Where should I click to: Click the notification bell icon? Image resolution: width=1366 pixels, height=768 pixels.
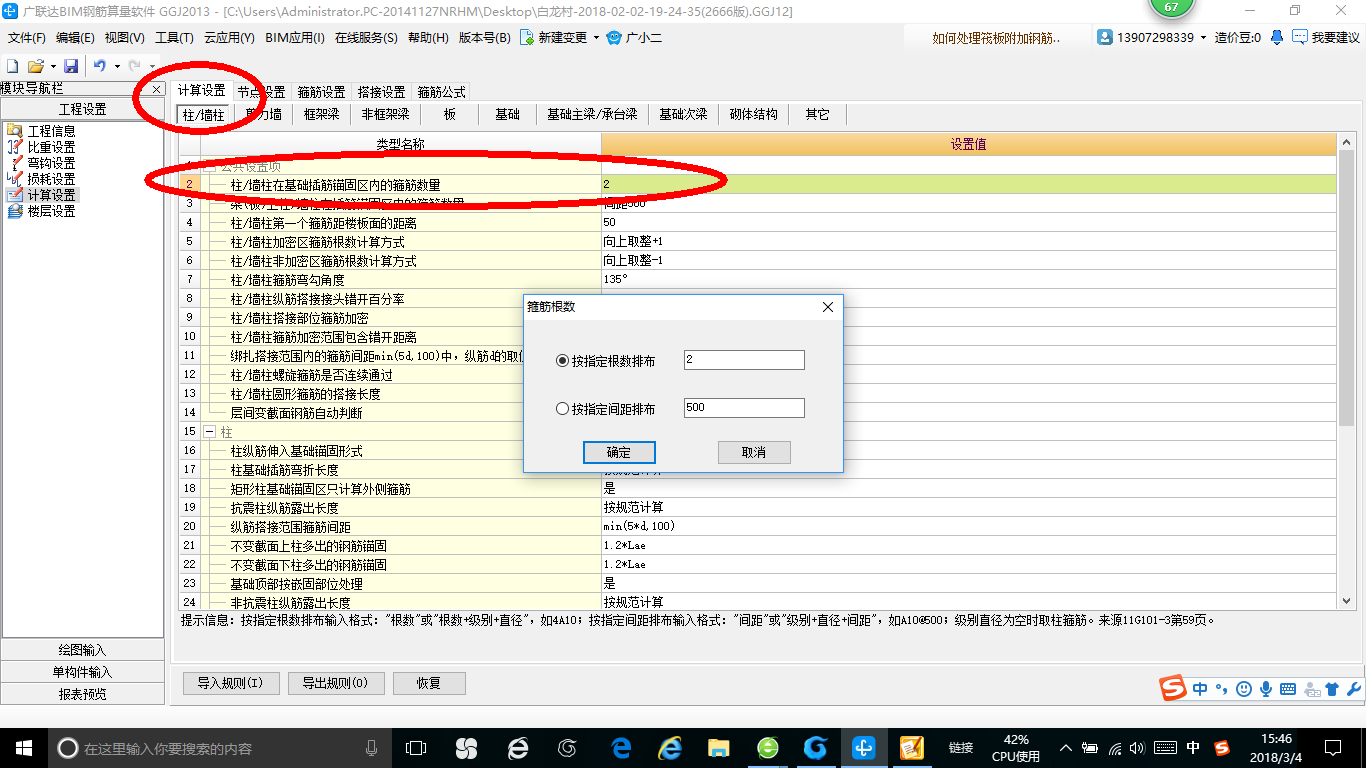click(x=1277, y=37)
